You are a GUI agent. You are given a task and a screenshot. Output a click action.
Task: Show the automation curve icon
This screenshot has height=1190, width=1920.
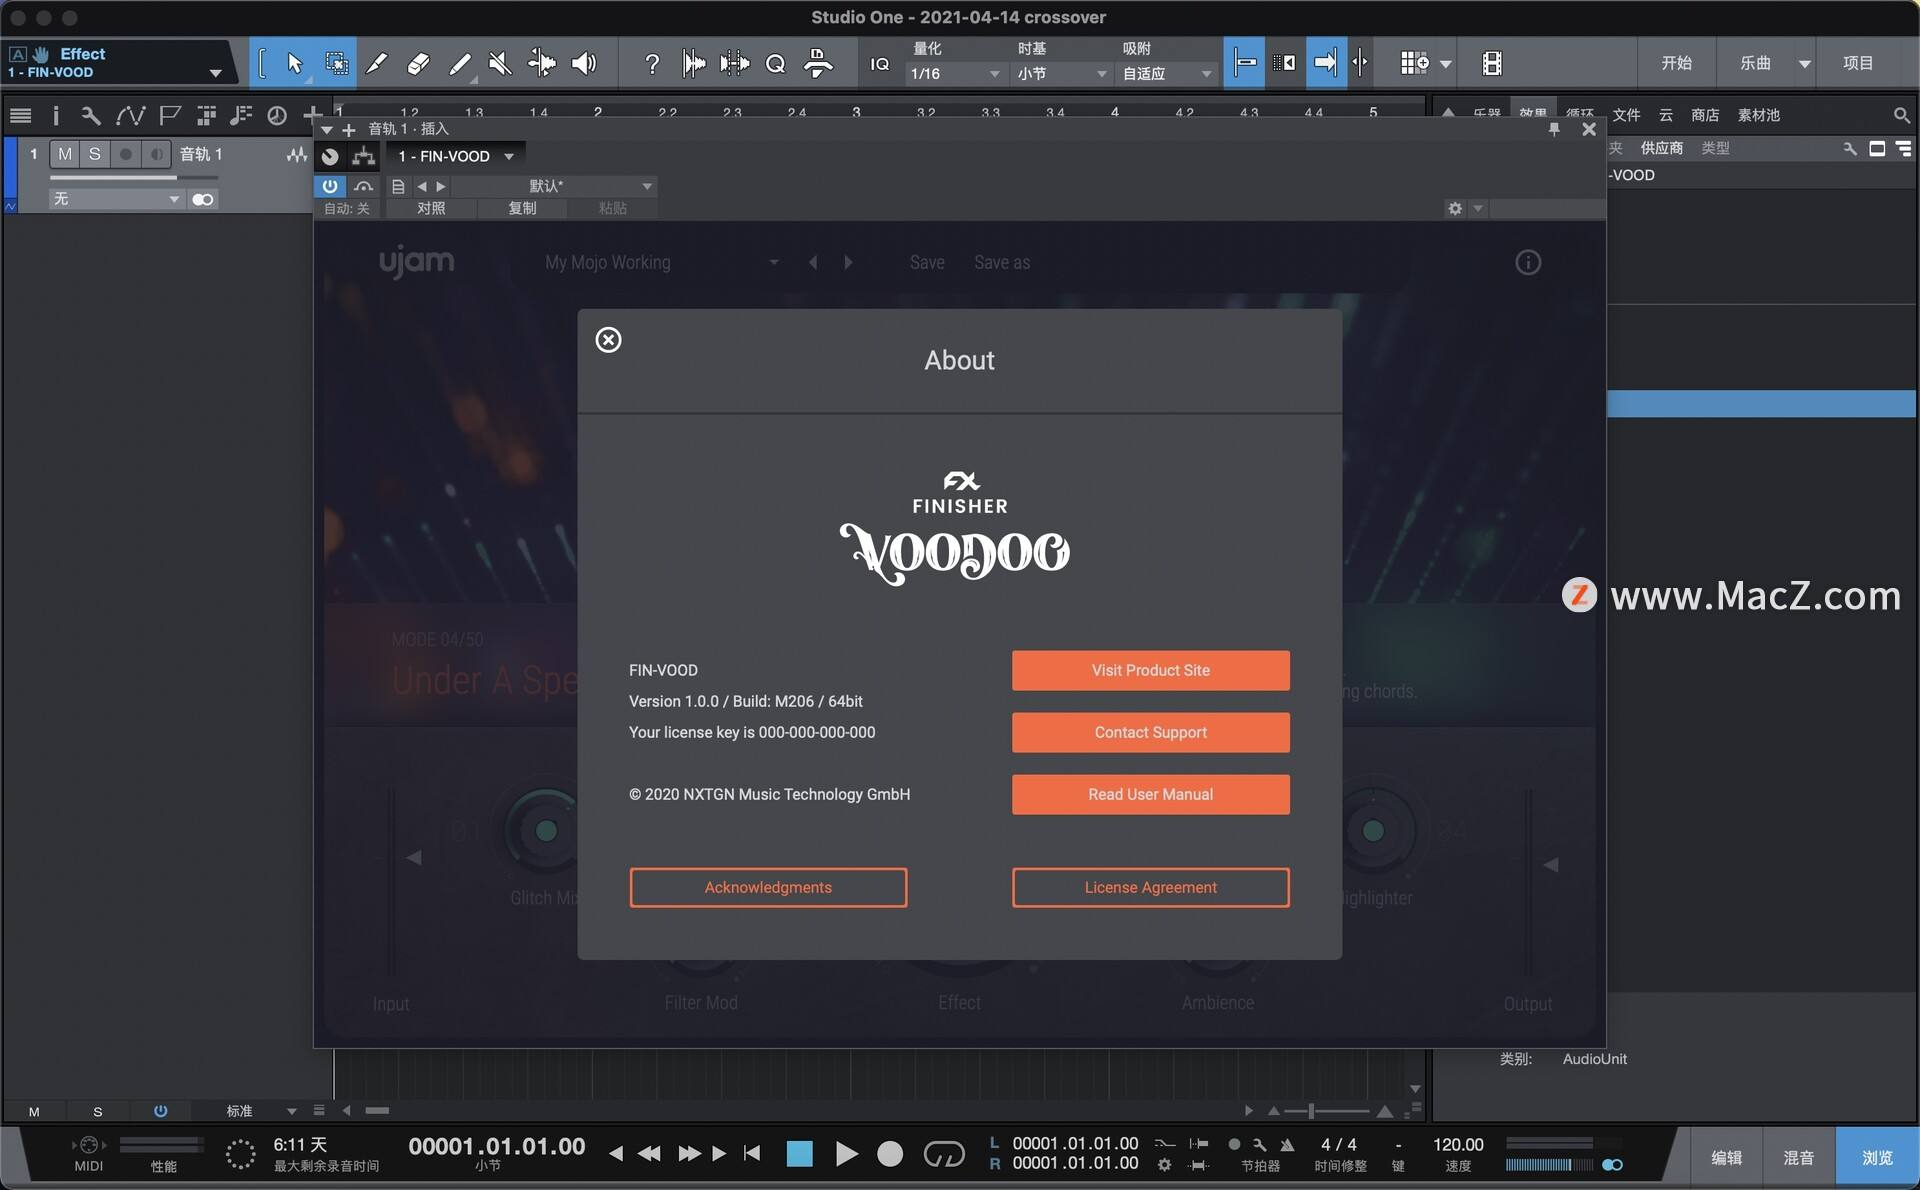pos(130,115)
